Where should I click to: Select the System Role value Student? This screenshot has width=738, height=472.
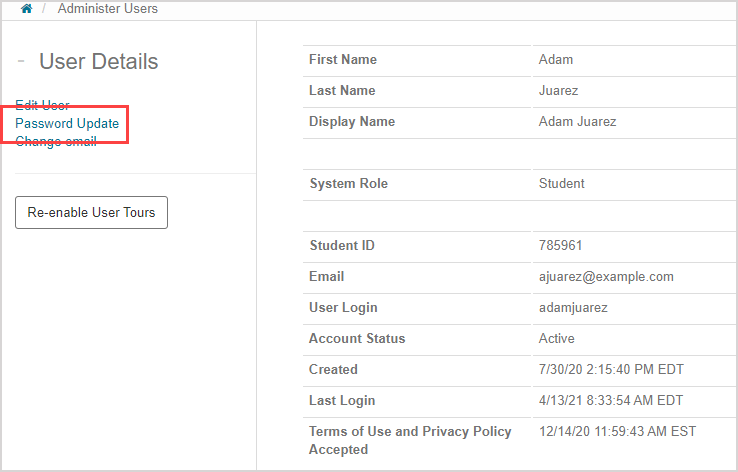(562, 184)
